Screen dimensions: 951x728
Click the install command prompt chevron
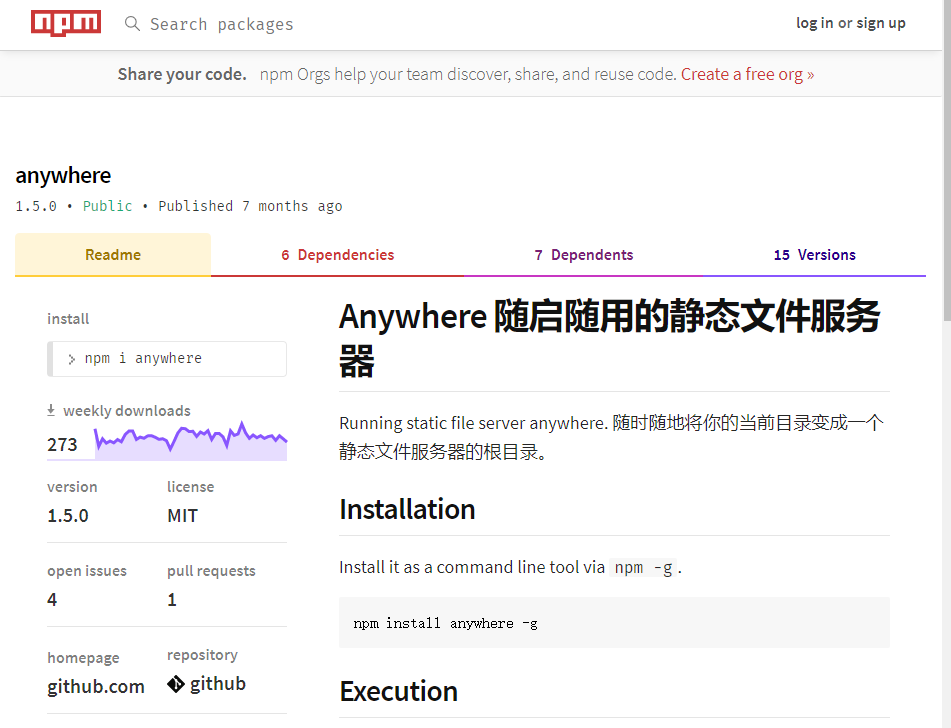pyautogui.click(x=72, y=359)
